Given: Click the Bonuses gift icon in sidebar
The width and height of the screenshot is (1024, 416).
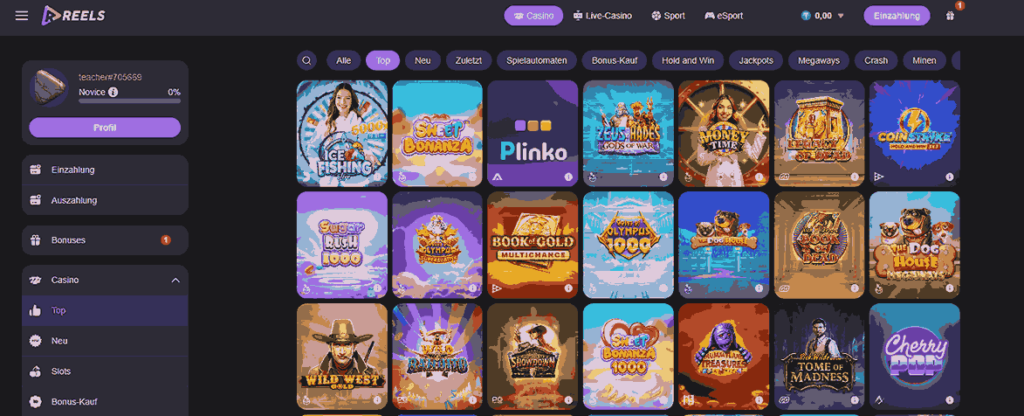Looking at the screenshot, I should click(x=35, y=240).
